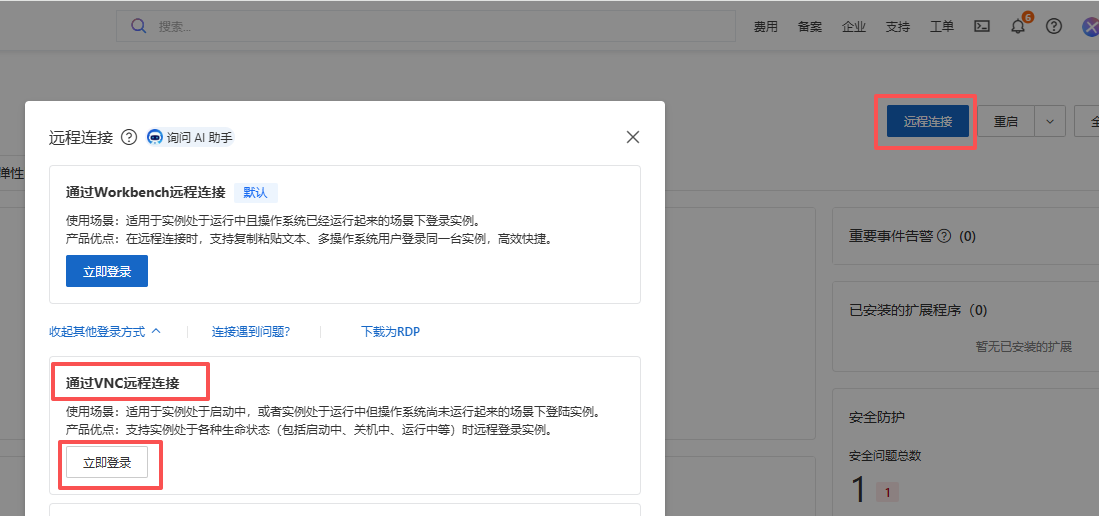The height and width of the screenshot is (516, 1099).
Task: Click the 通过VNC远程连接 heading
Action: (123, 383)
